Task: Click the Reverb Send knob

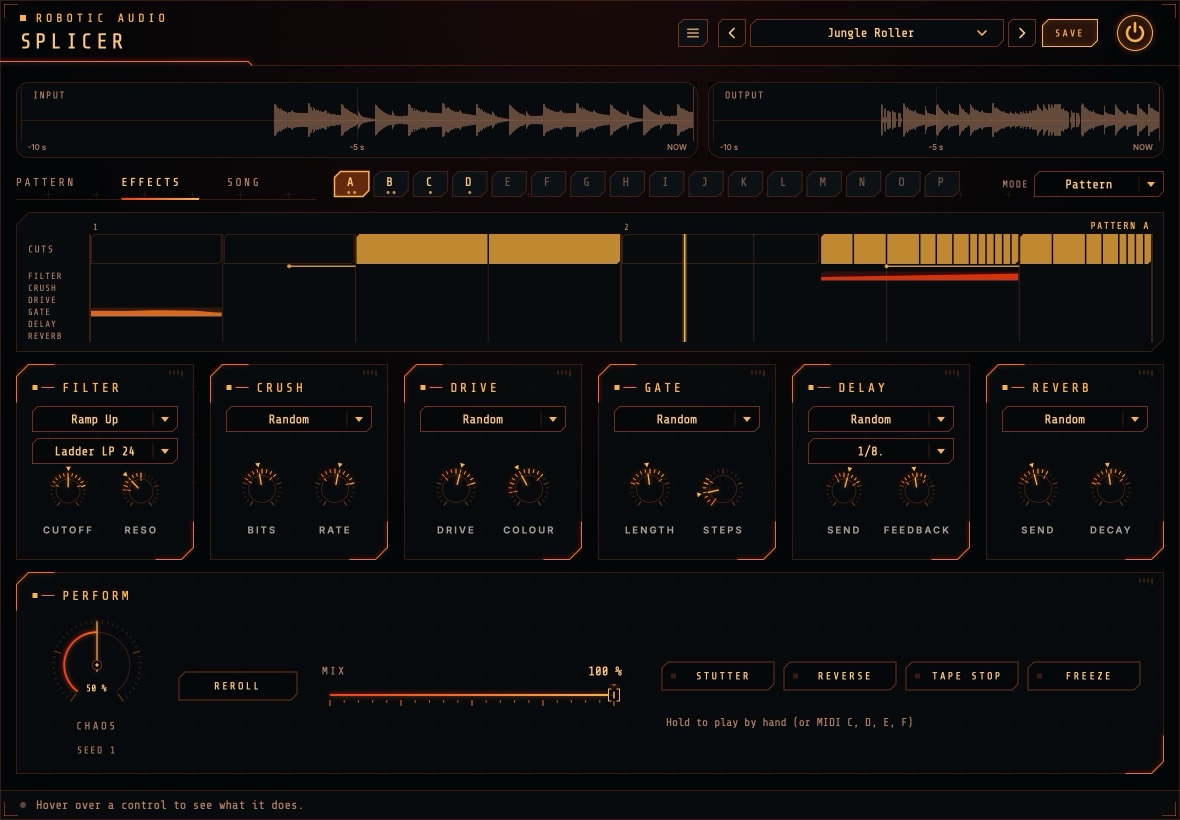Action: click(x=1038, y=489)
